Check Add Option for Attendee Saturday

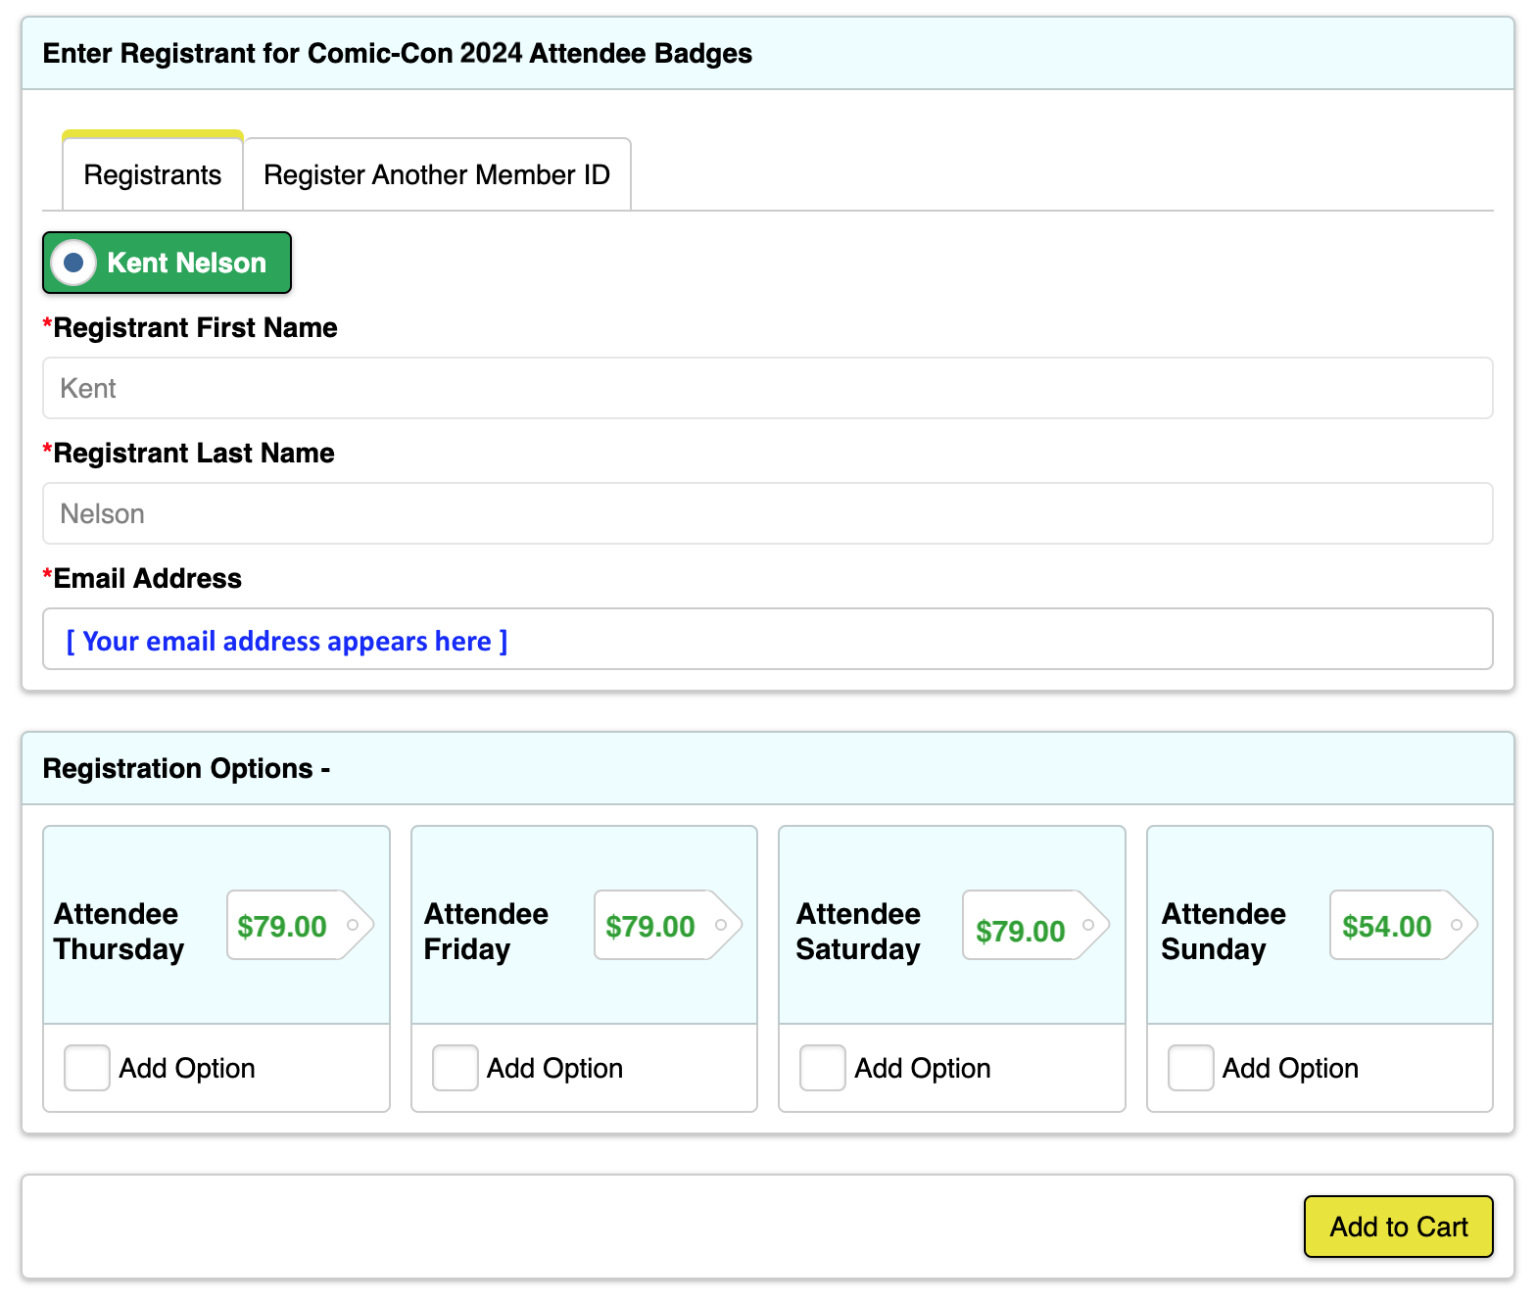point(823,1068)
